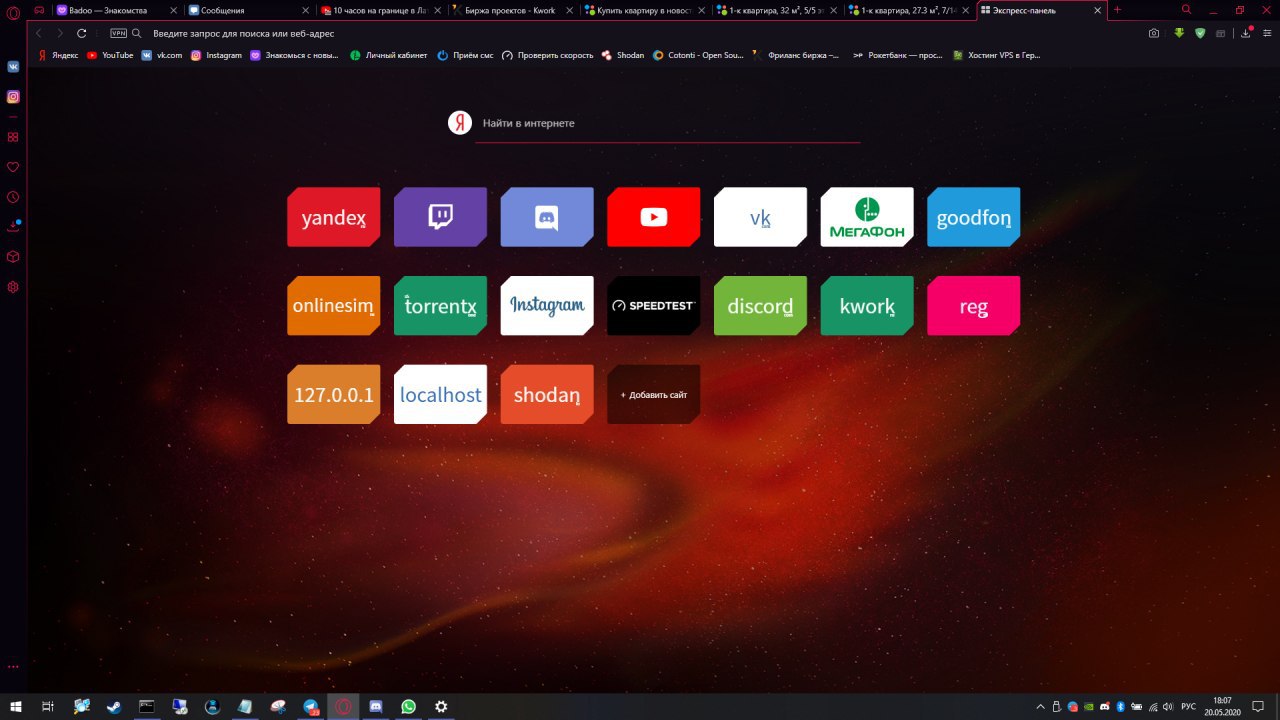Open the Рокетбанк bookmark
Viewport: 1280px width, 720px height.
(897, 55)
